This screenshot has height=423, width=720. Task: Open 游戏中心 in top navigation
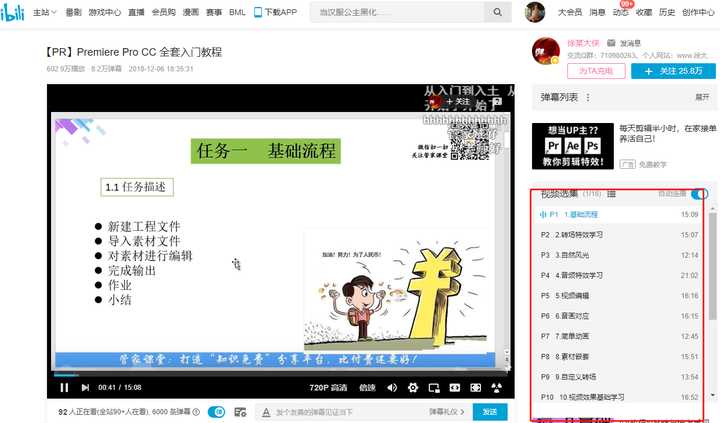(105, 12)
